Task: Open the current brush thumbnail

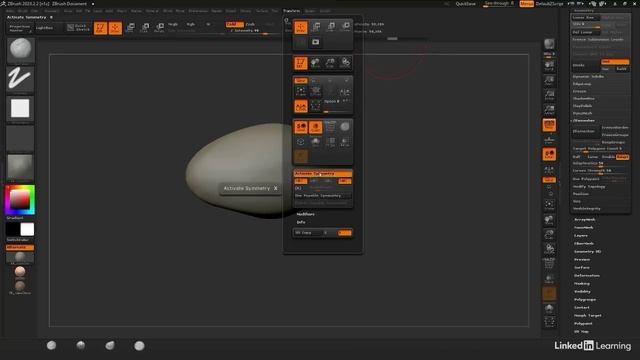Action: (20, 50)
